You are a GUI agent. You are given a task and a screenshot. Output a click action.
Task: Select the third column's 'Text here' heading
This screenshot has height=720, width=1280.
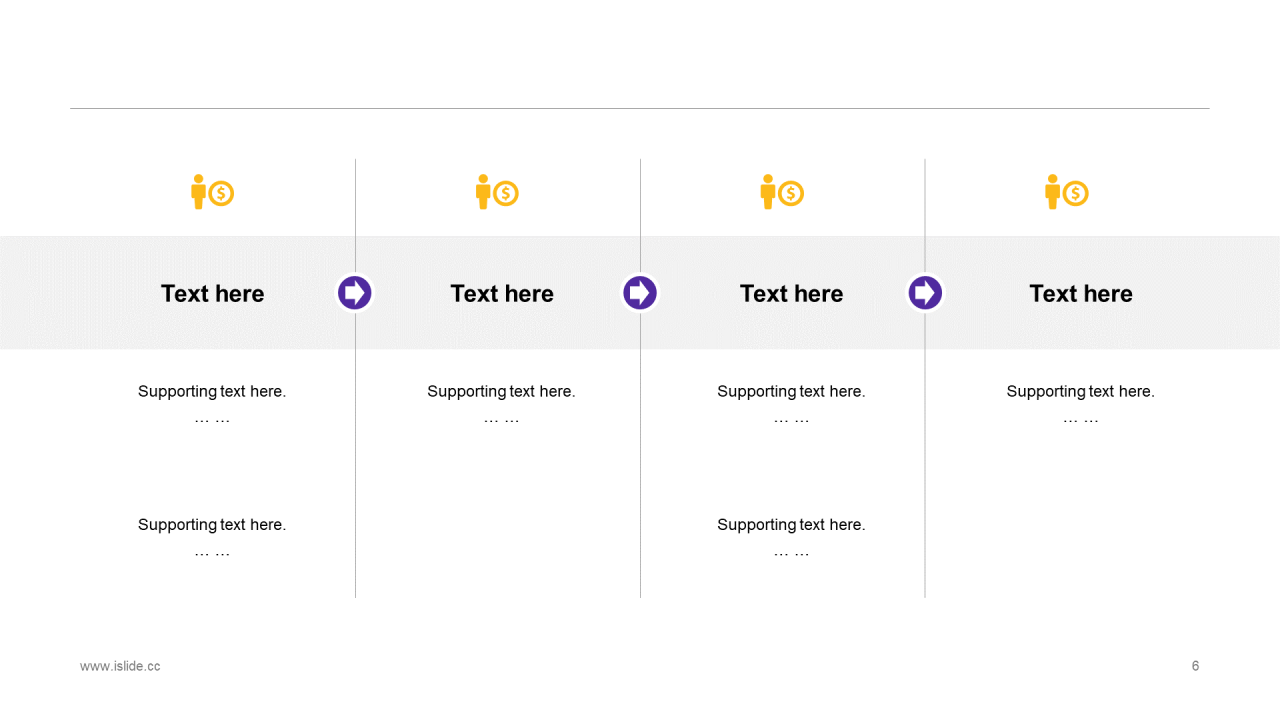coord(791,293)
